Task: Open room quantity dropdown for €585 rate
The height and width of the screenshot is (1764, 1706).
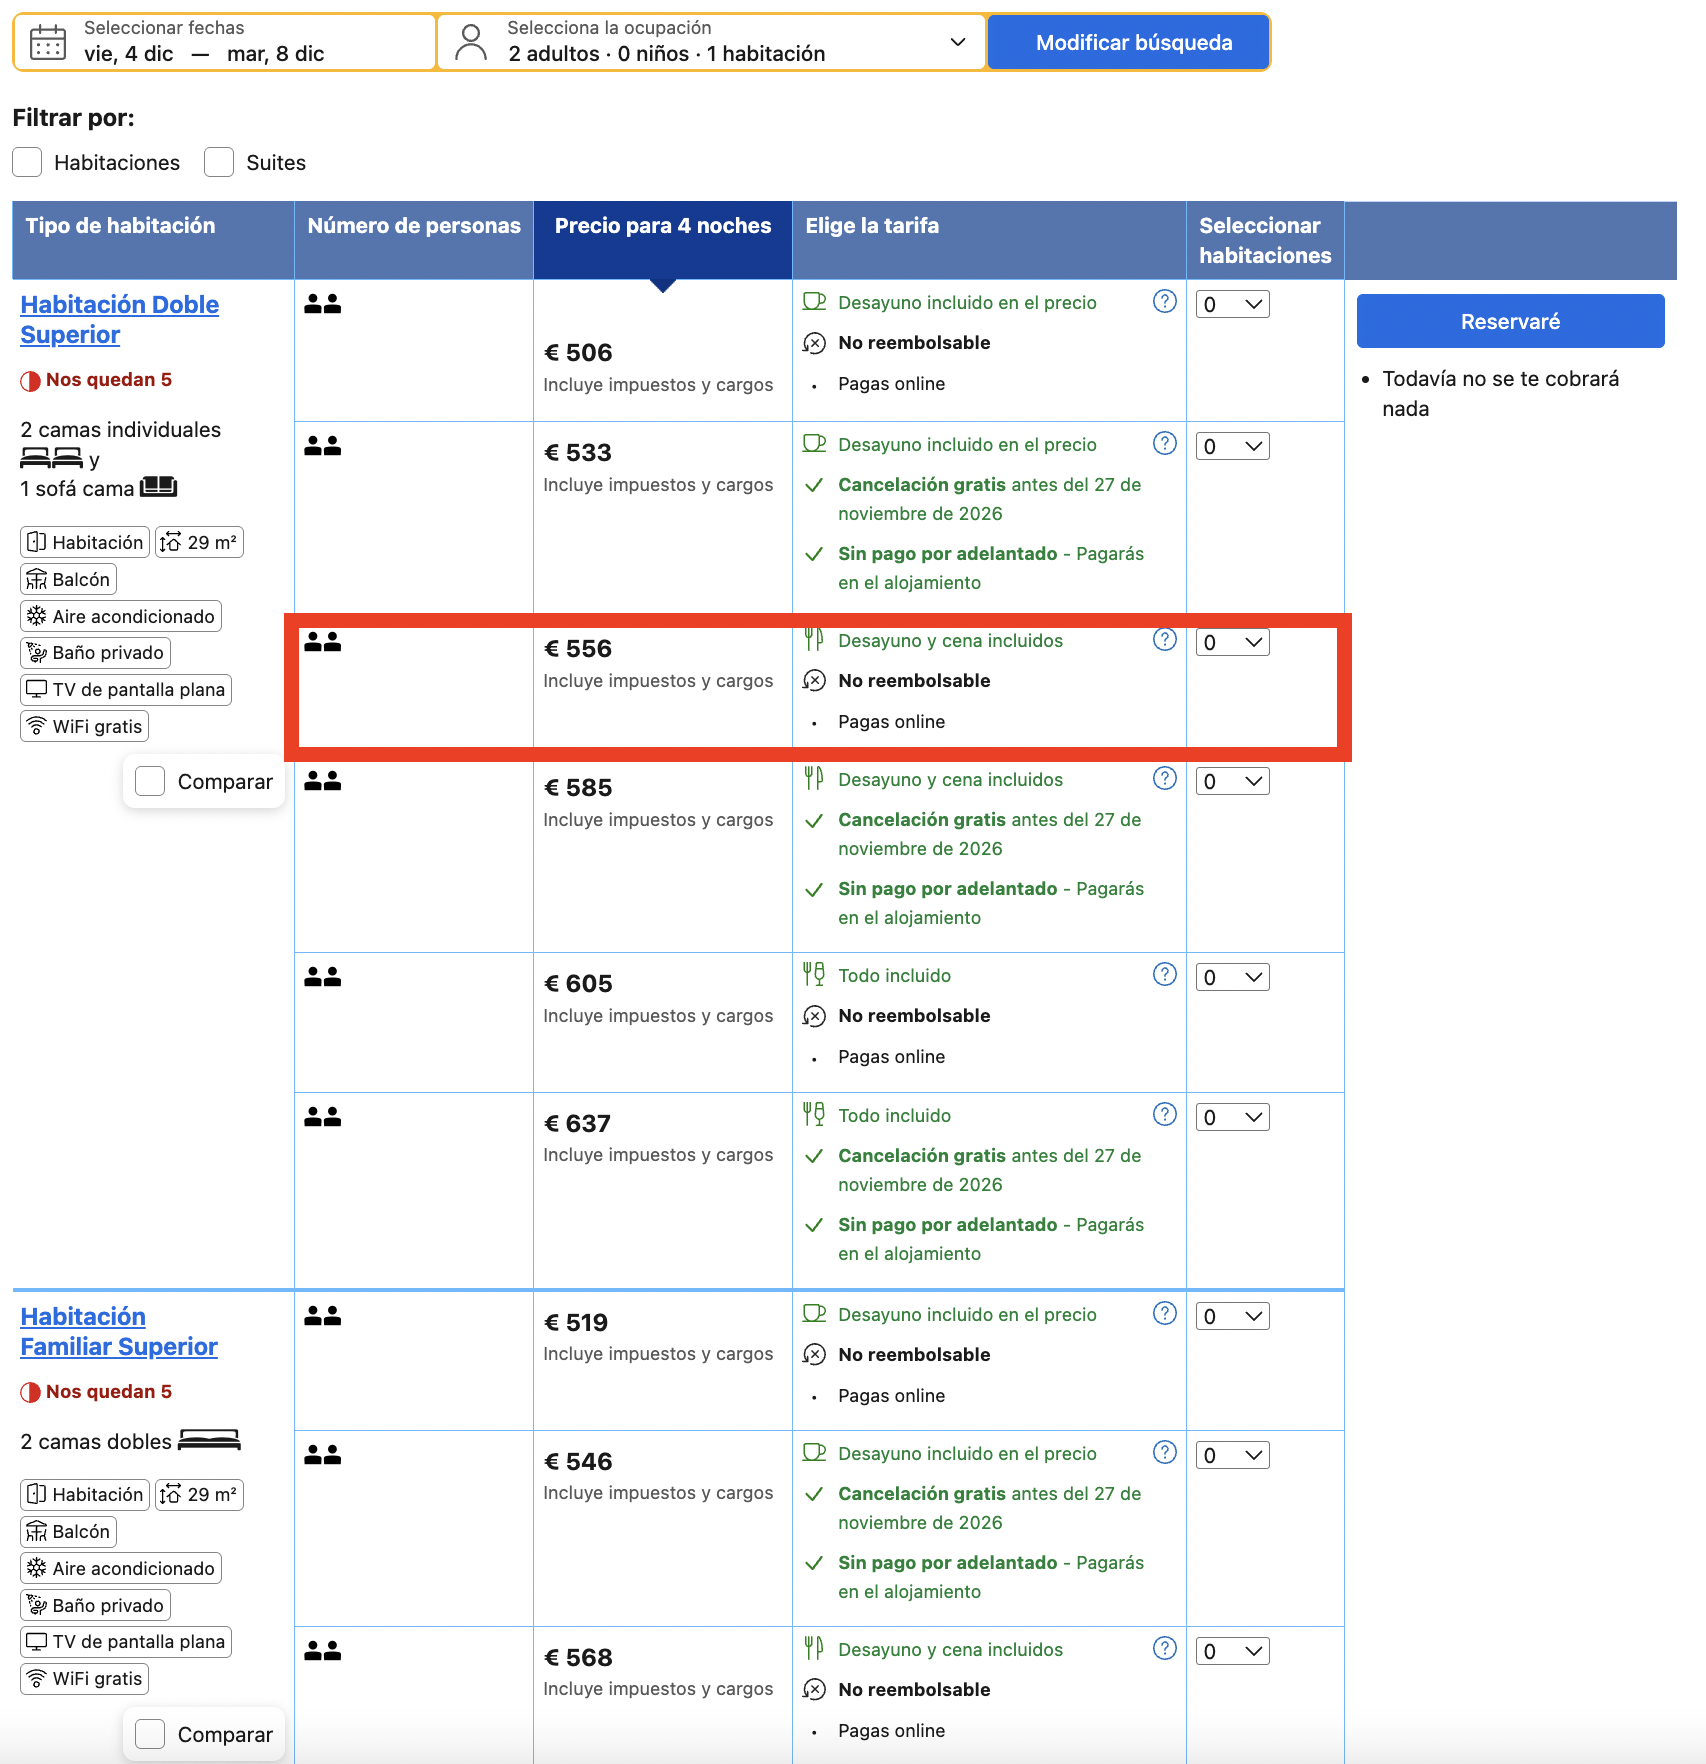Action: [1233, 781]
